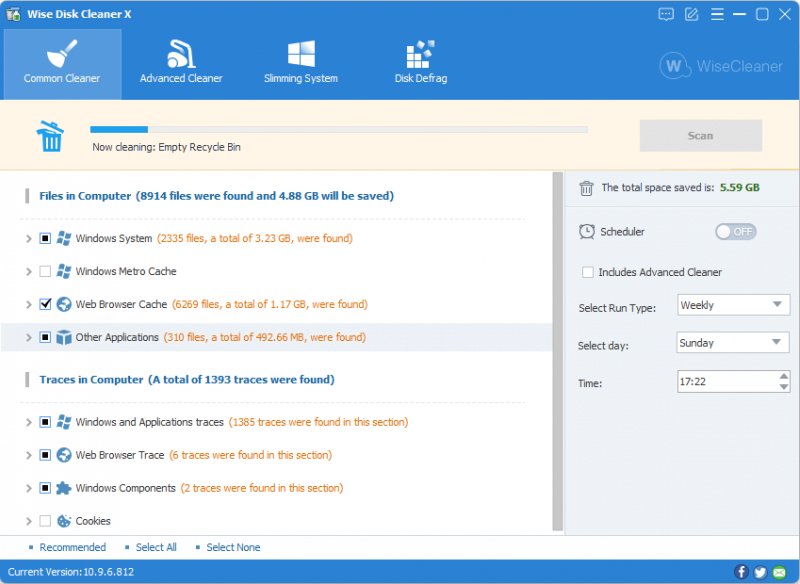Image resolution: width=800 pixels, height=584 pixels.
Task: Open the Select day dropdown
Action: click(733, 343)
